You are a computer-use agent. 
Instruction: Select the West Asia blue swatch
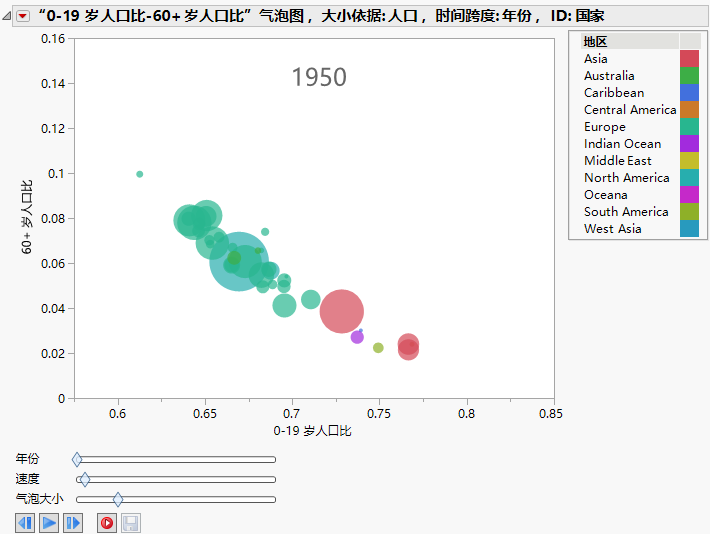689,229
